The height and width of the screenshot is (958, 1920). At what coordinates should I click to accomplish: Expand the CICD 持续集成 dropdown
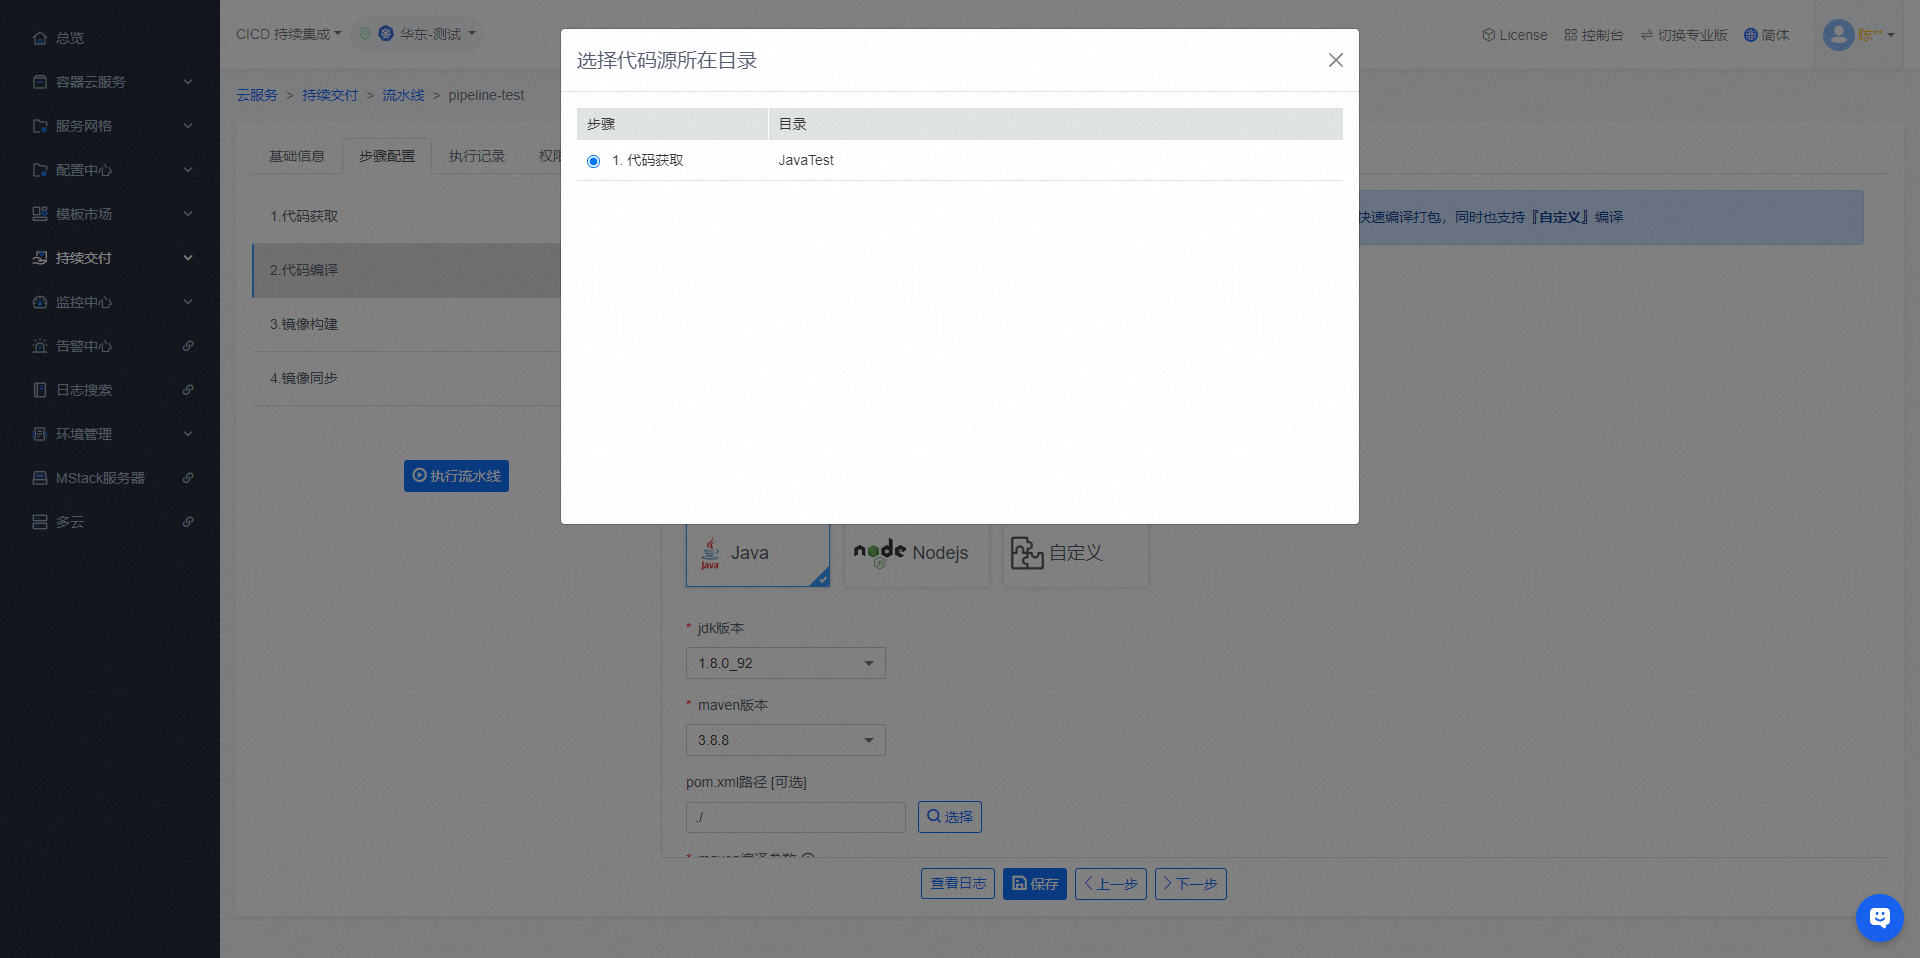pyautogui.click(x=288, y=34)
